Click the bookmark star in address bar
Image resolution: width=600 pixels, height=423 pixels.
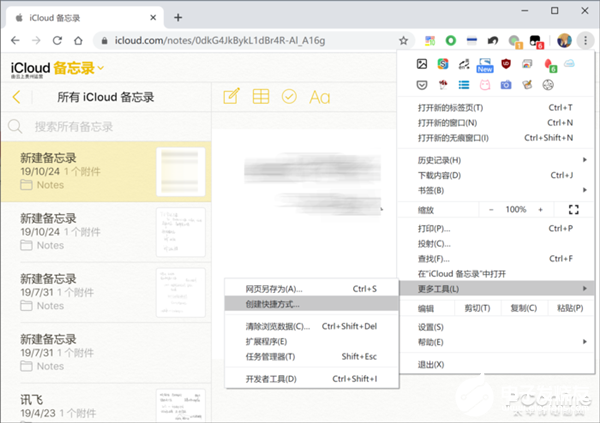tap(404, 41)
